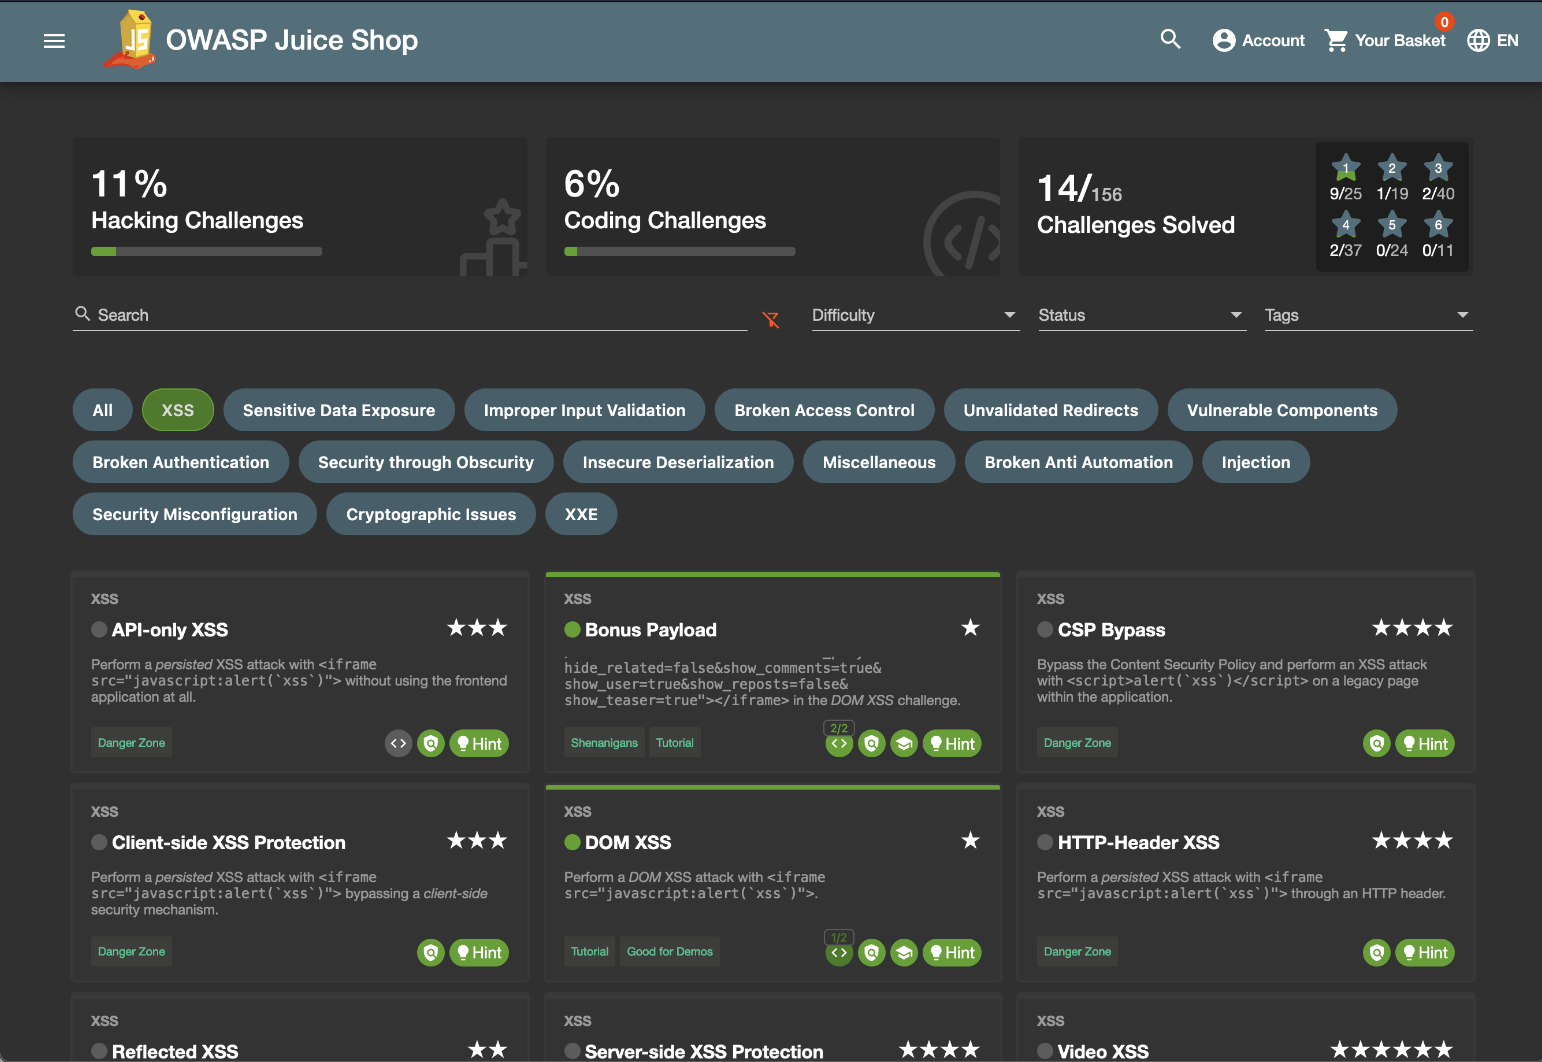
Task: Open Your Basket via the cart icon
Action: click(1336, 41)
